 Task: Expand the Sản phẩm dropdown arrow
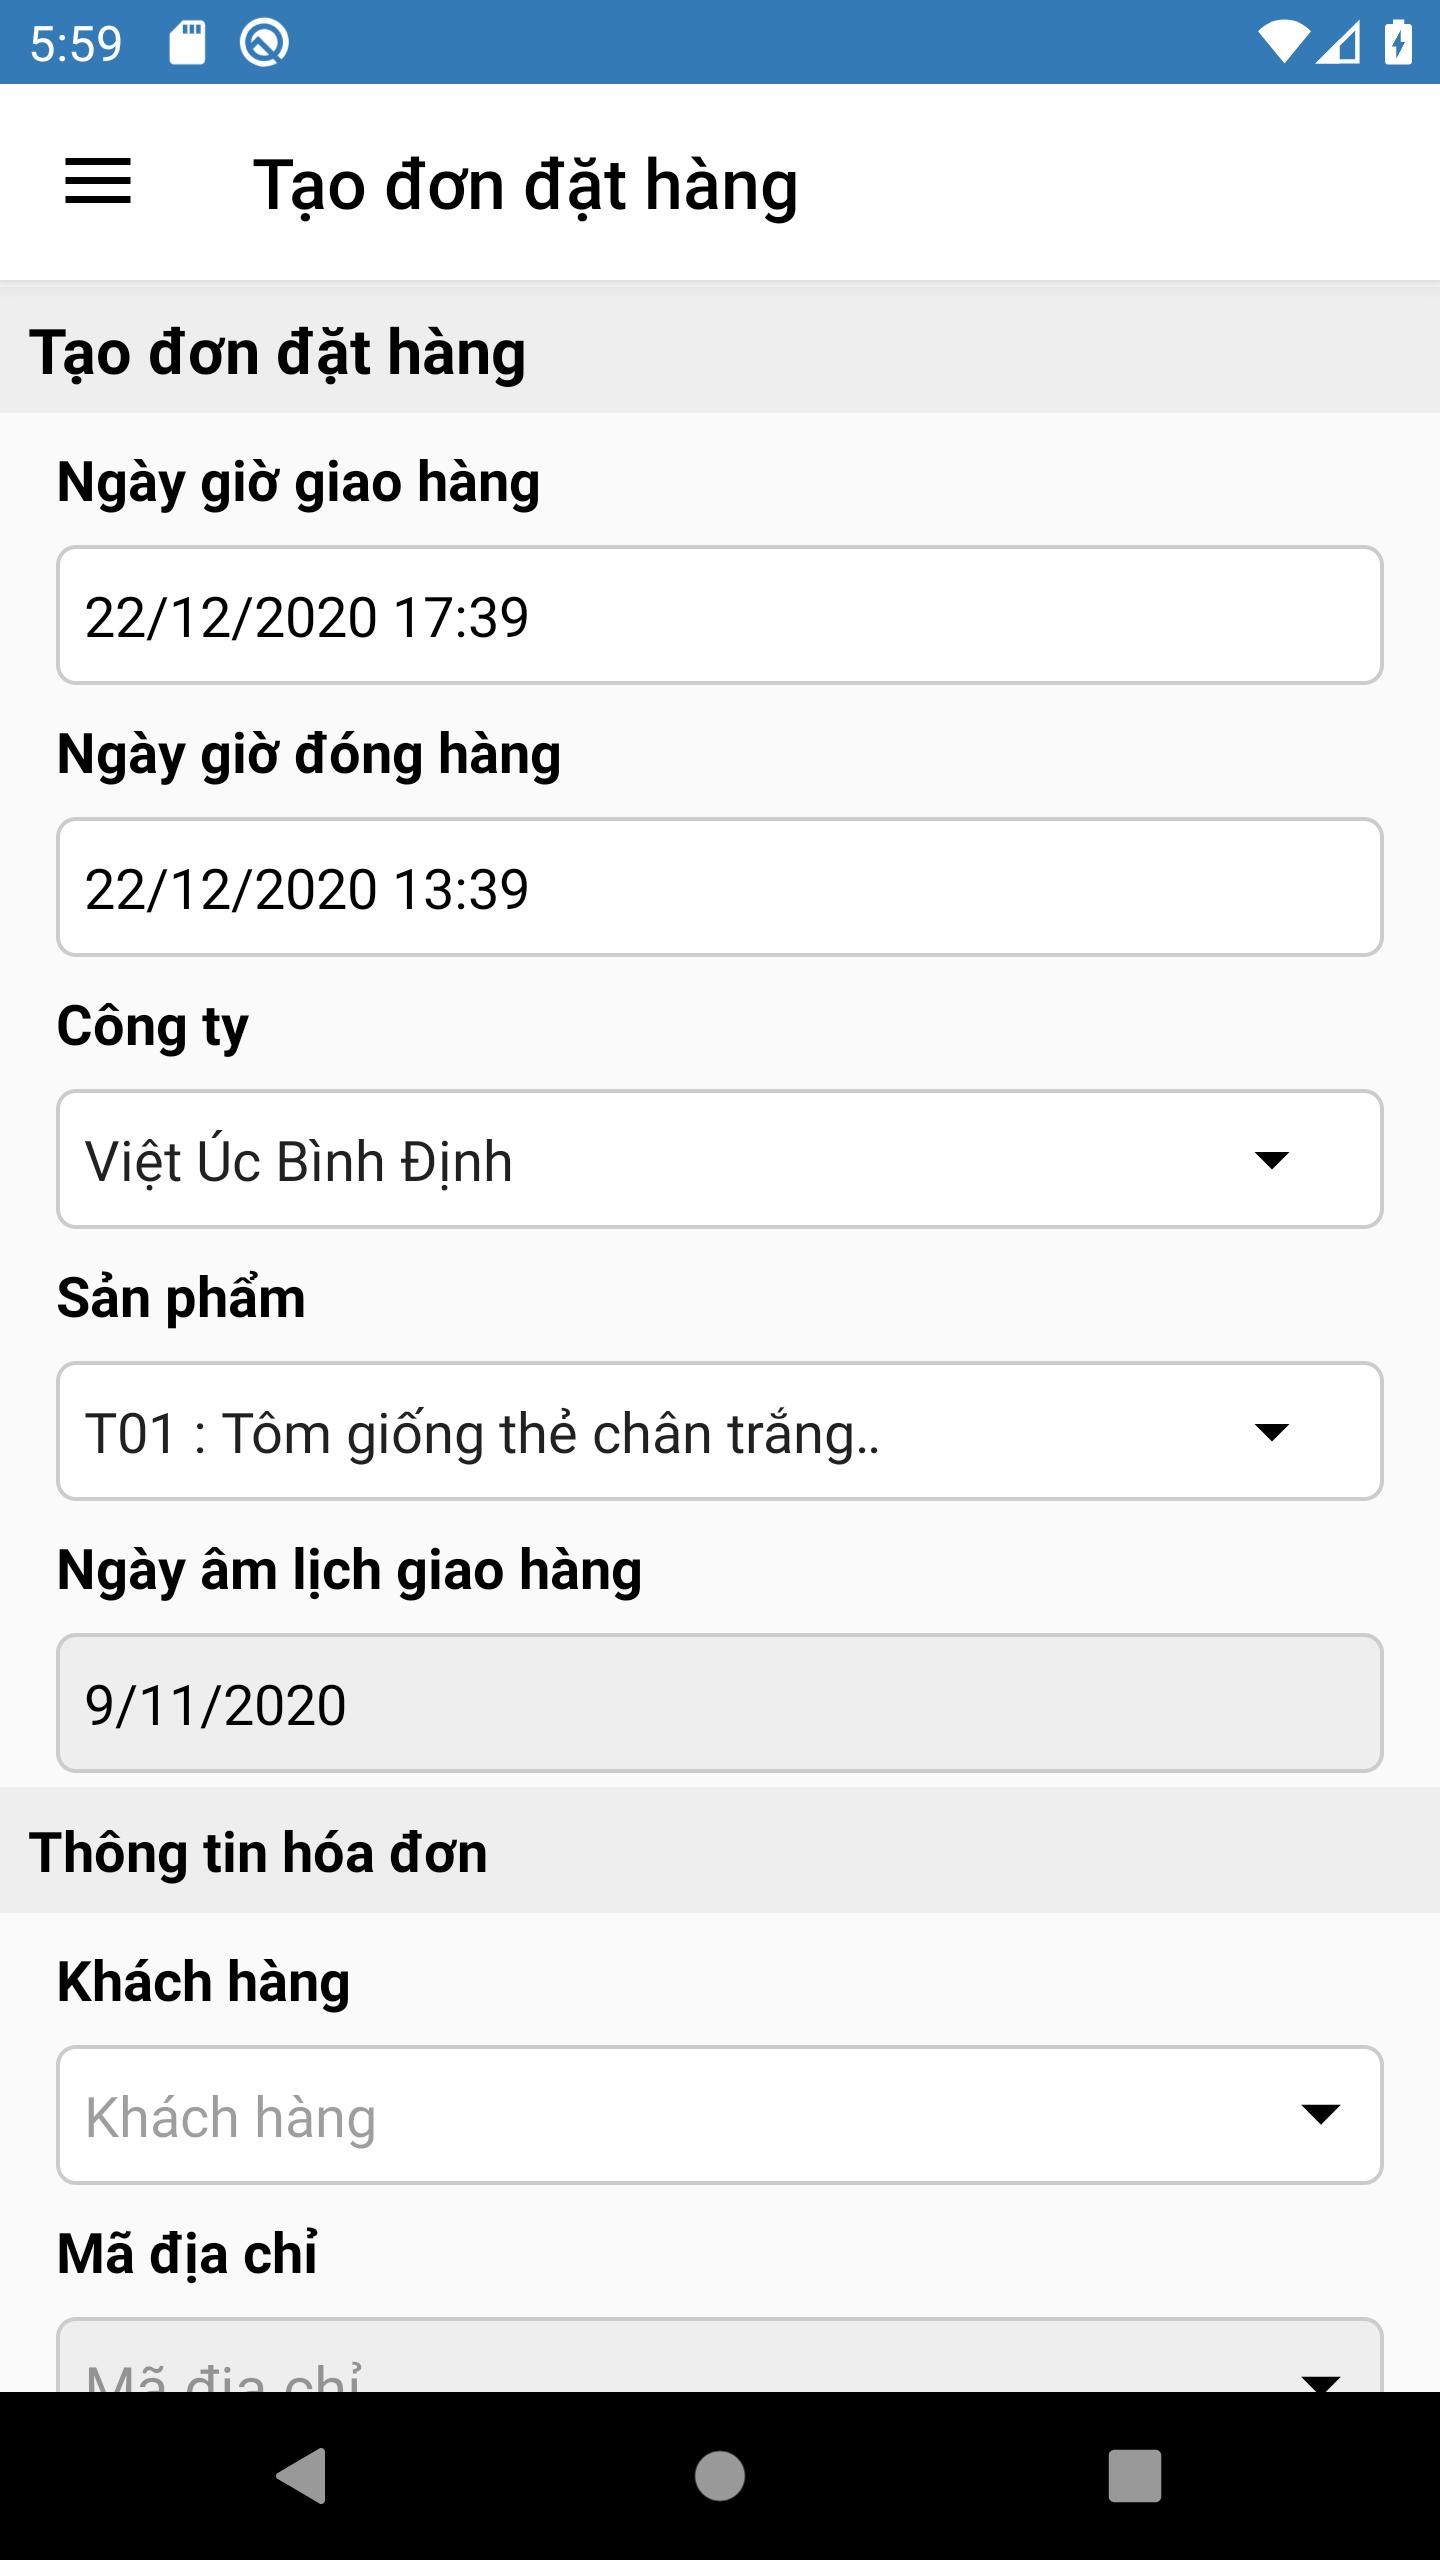(x=1271, y=1432)
